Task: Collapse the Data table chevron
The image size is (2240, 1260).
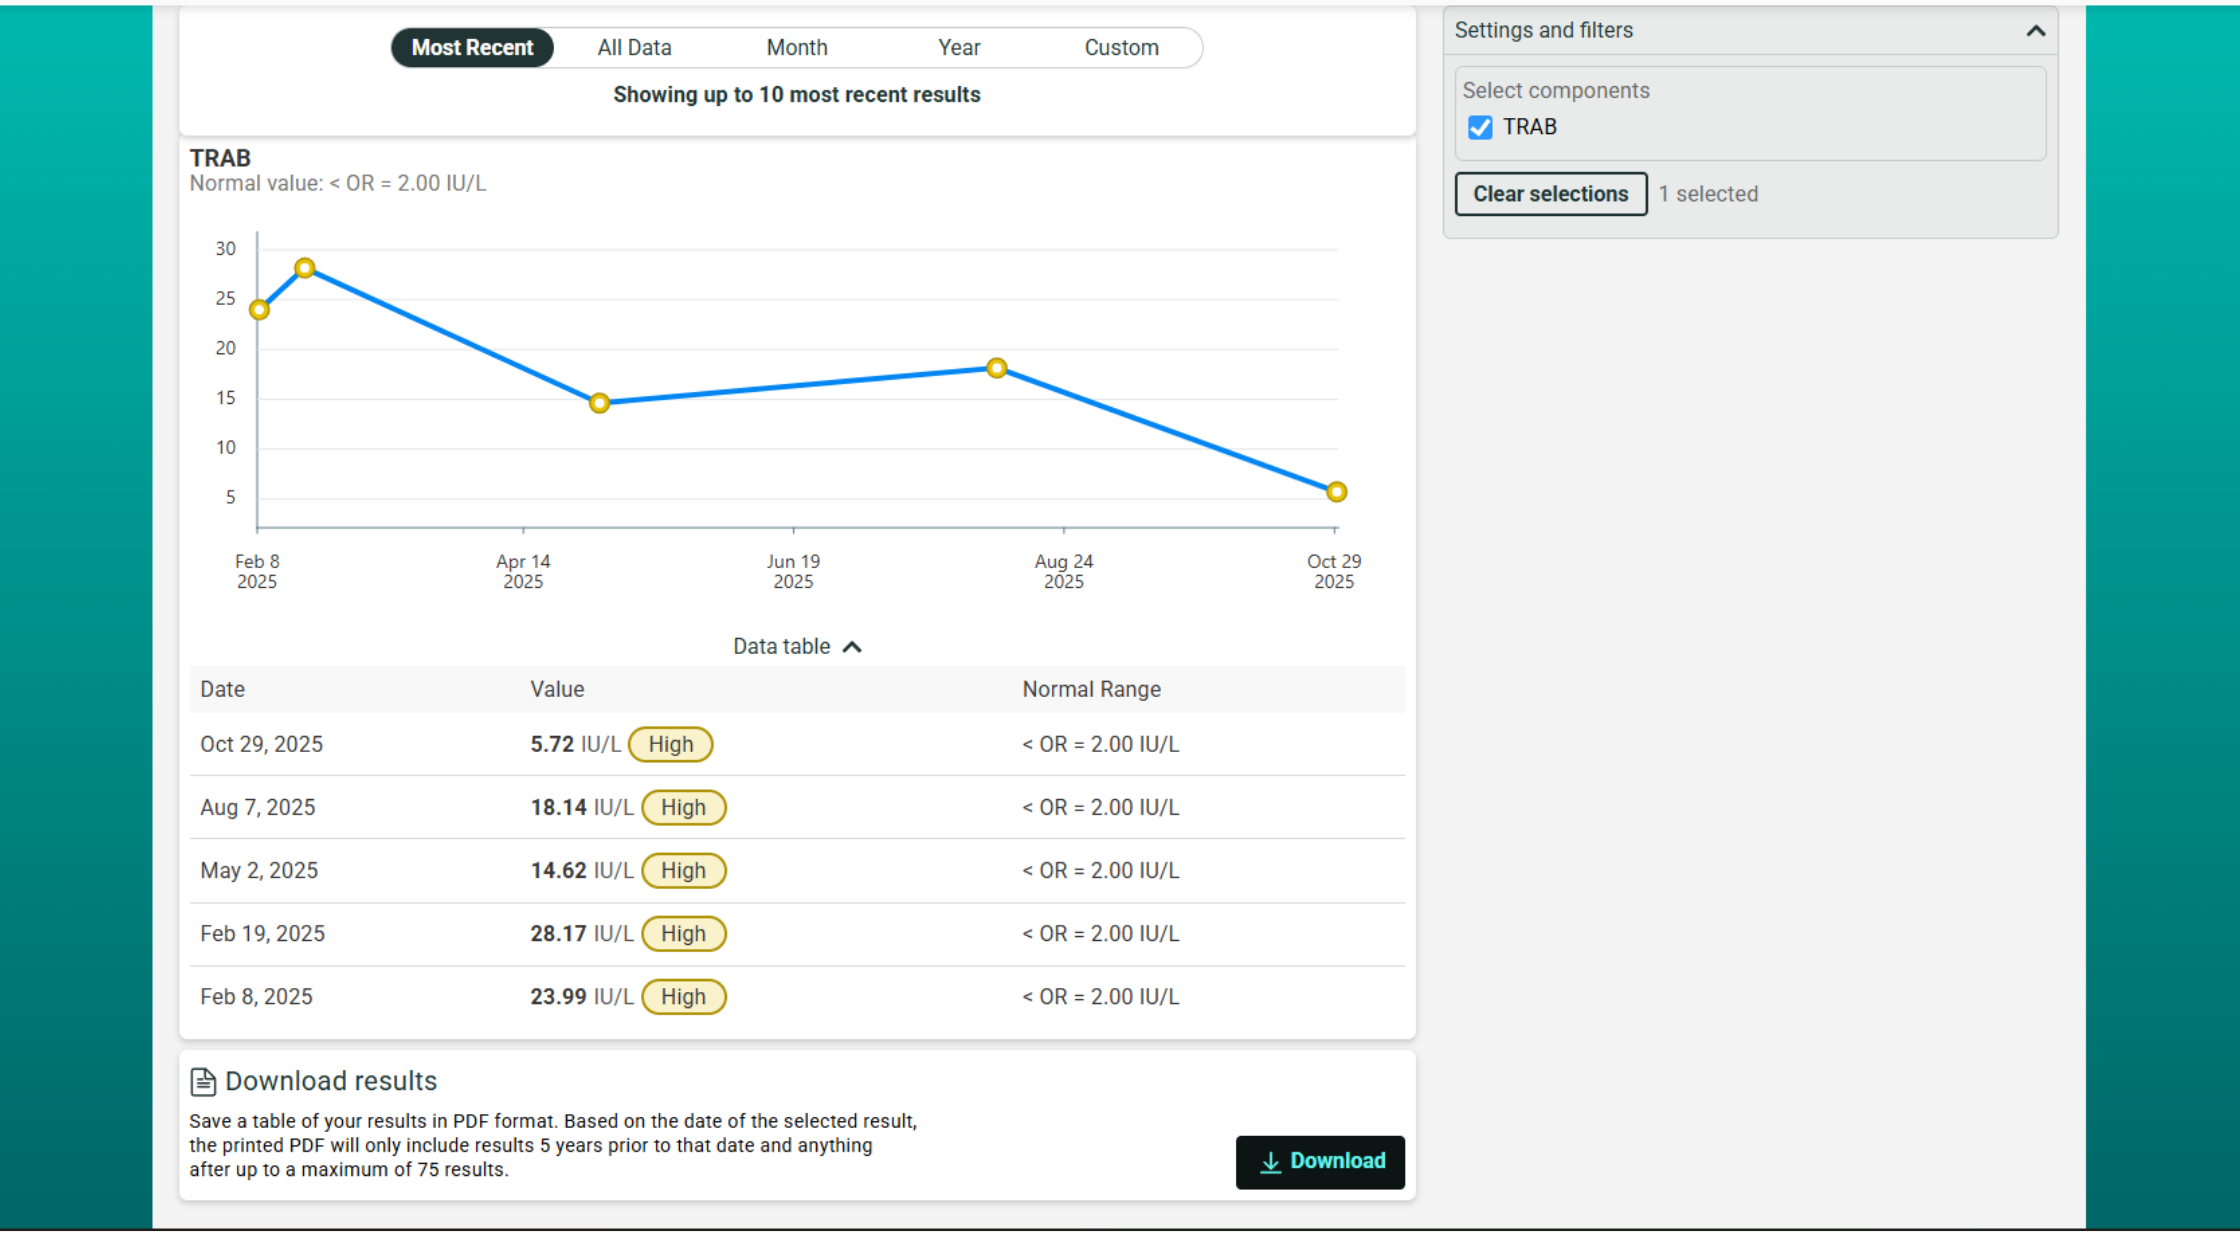Action: tap(852, 647)
